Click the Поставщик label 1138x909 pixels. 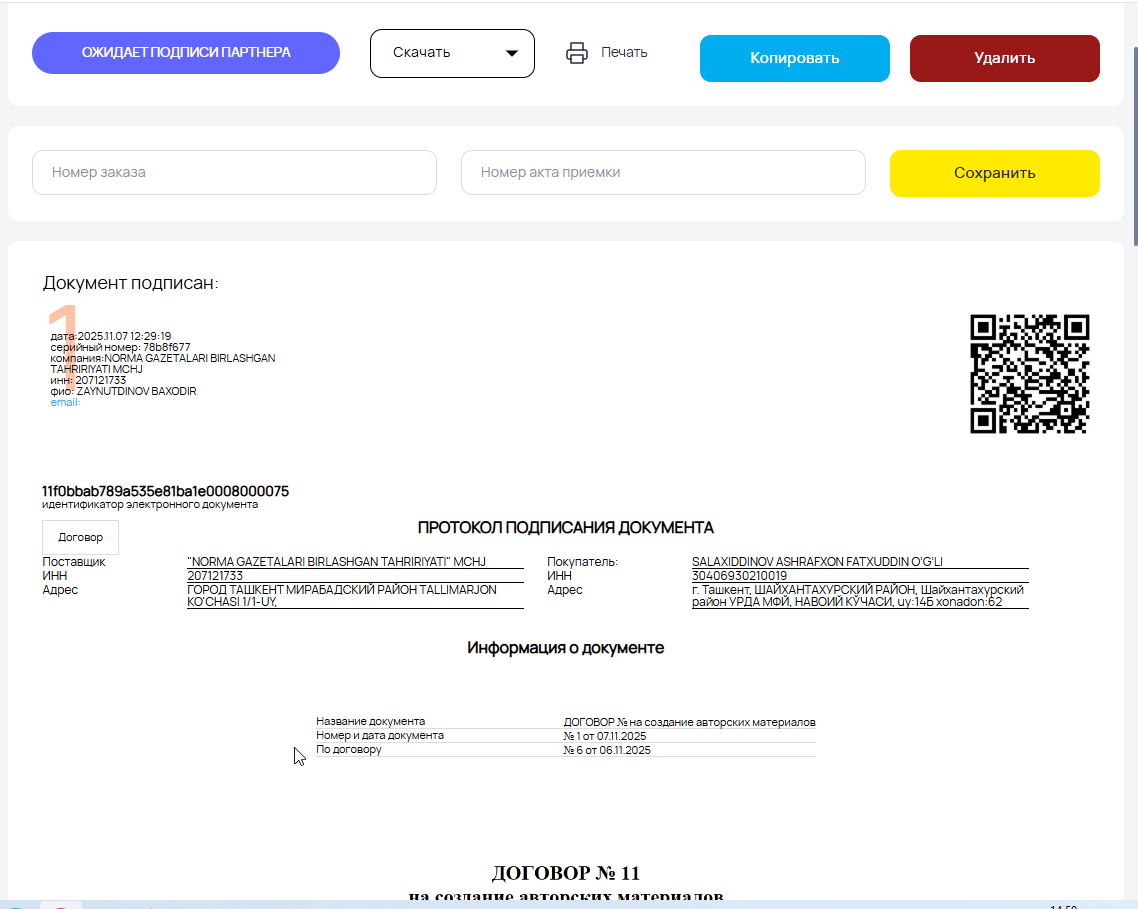(74, 562)
